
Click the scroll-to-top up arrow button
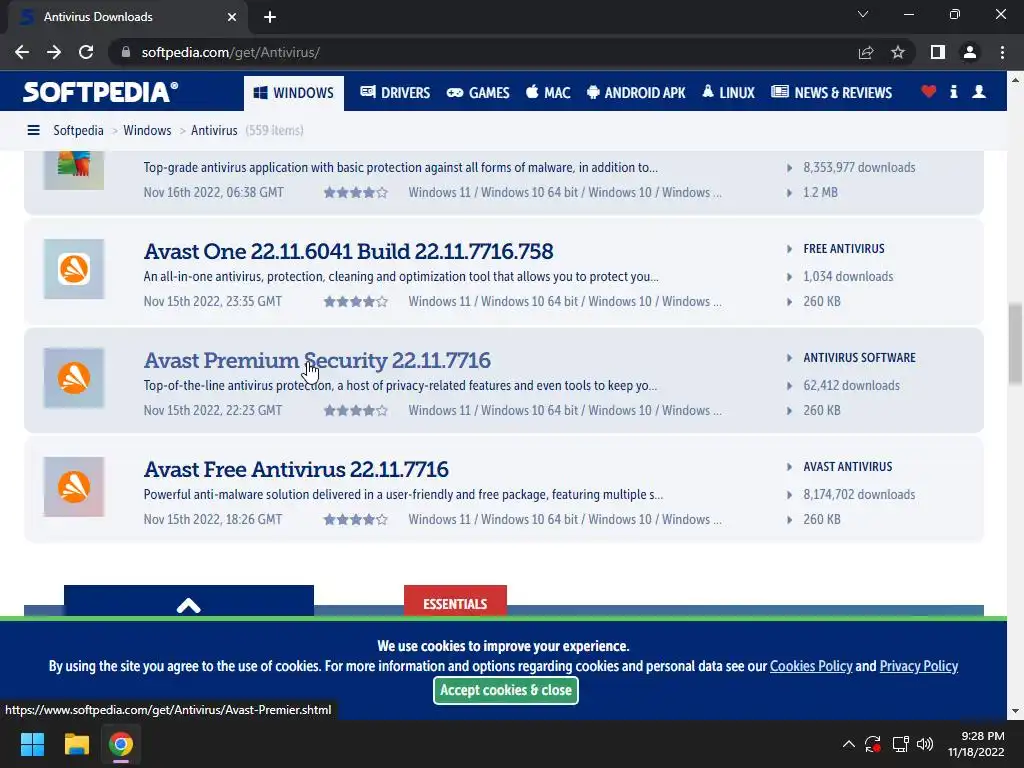189,601
